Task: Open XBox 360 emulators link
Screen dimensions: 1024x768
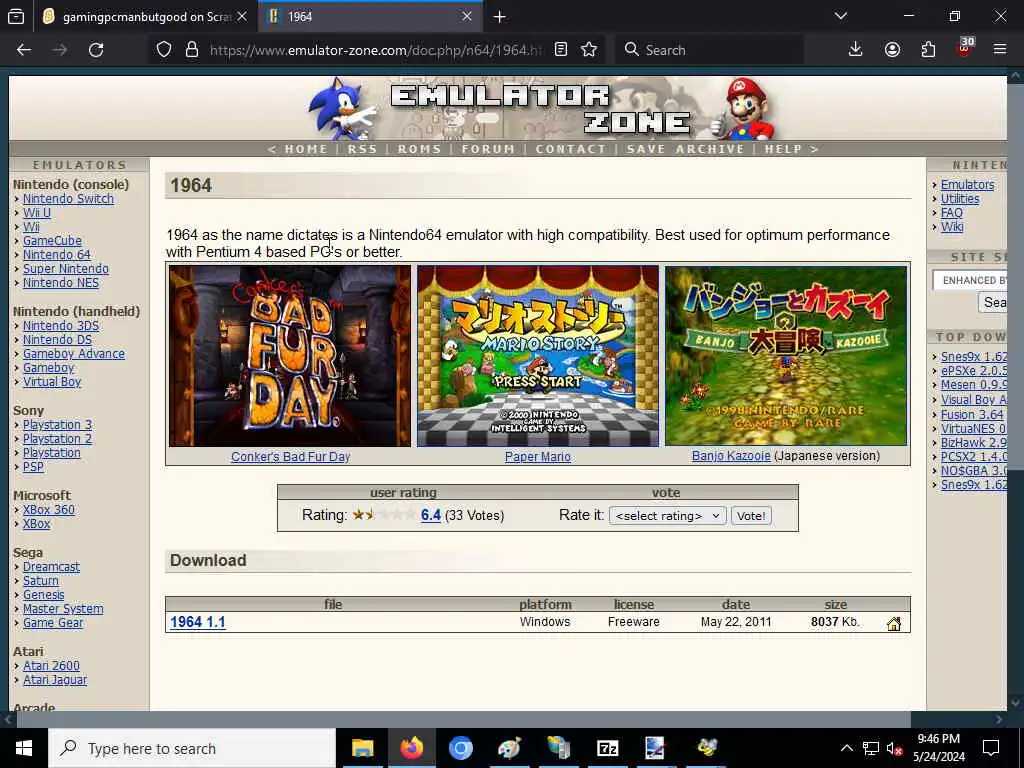Action: [x=49, y=509]
